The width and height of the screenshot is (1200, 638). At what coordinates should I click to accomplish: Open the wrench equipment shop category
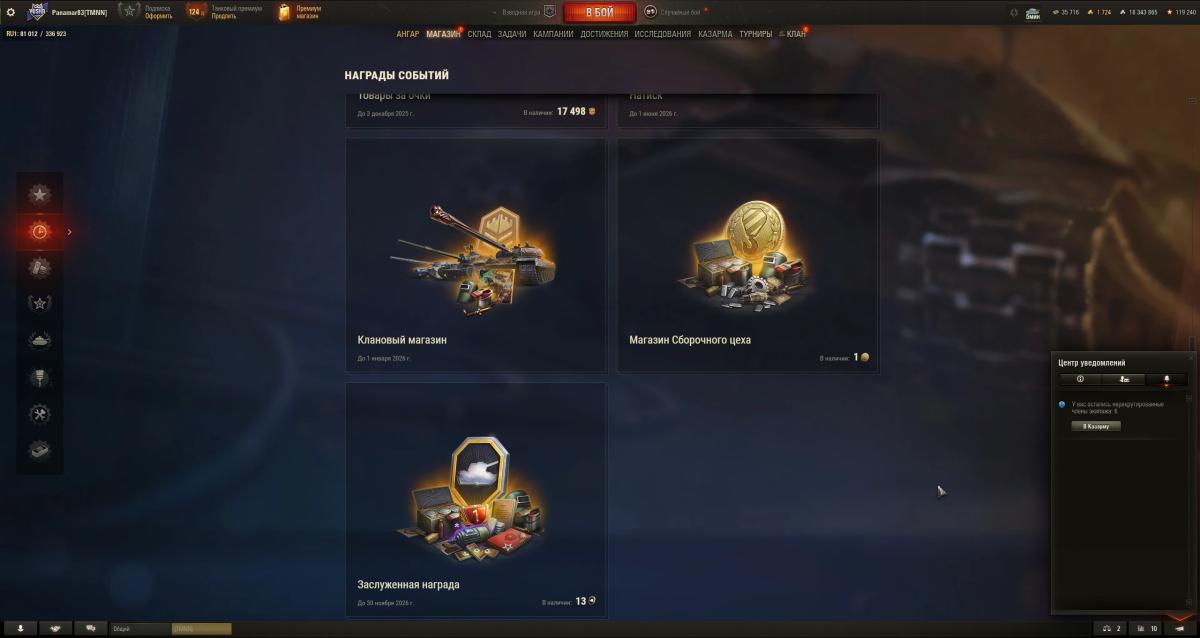point(40,414)
